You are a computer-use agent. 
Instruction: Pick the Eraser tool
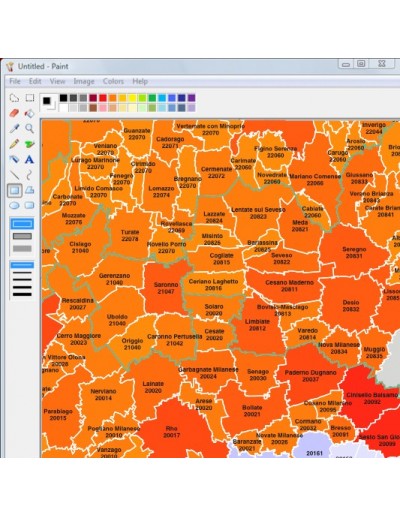coord(14,113)
